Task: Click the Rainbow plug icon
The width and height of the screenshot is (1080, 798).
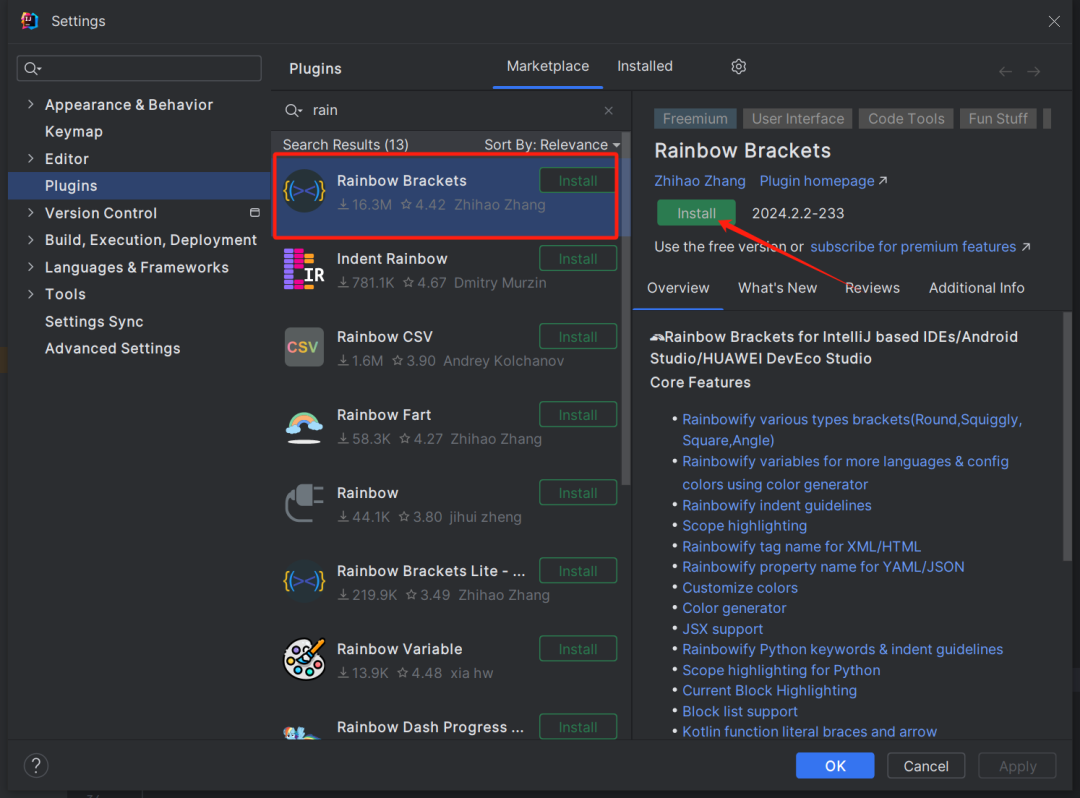Action: tap(304, 503)
